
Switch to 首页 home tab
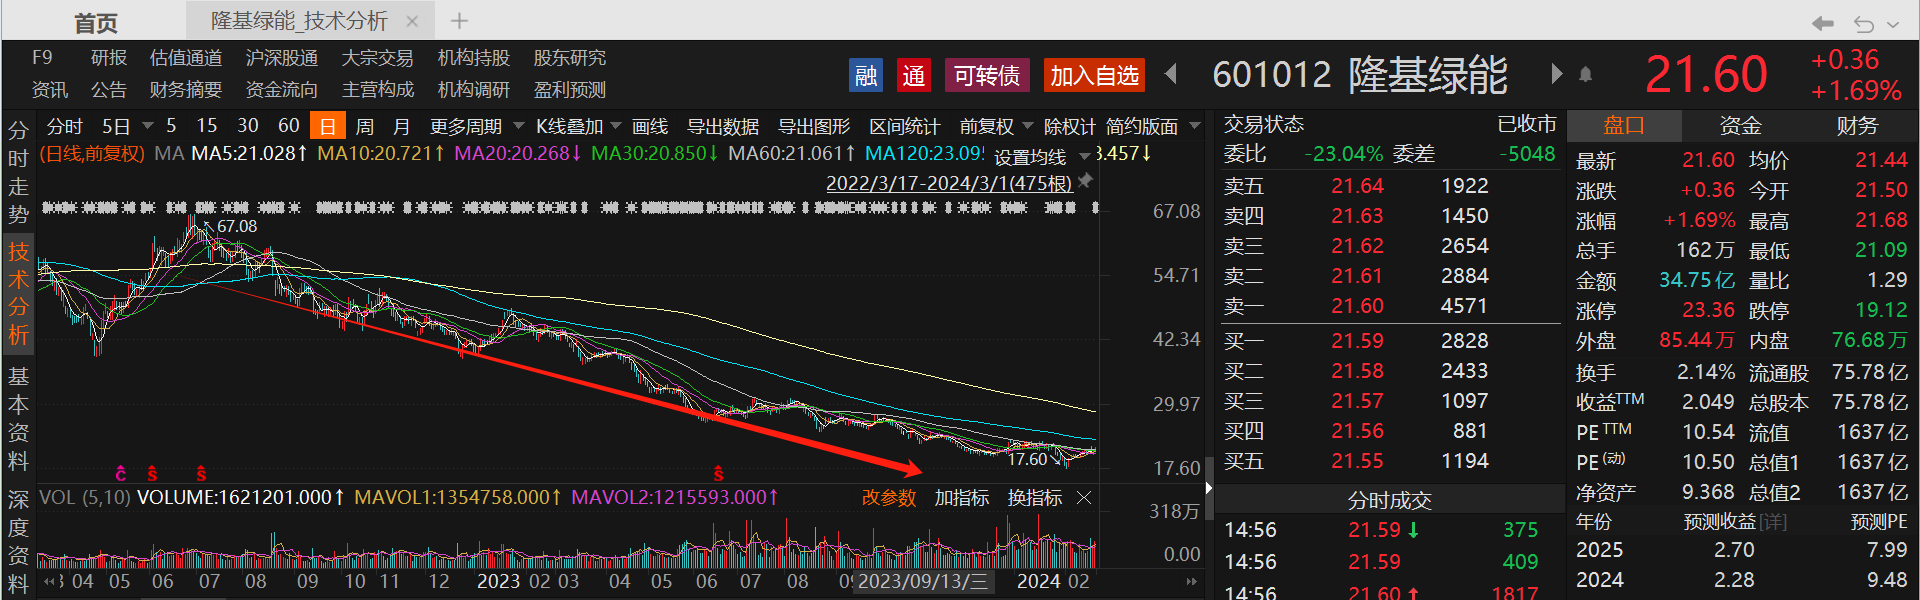(96, 22)
